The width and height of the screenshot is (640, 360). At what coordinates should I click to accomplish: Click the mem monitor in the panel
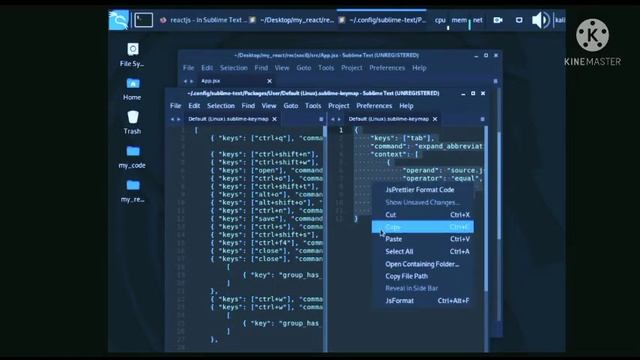tap(459, 20)
